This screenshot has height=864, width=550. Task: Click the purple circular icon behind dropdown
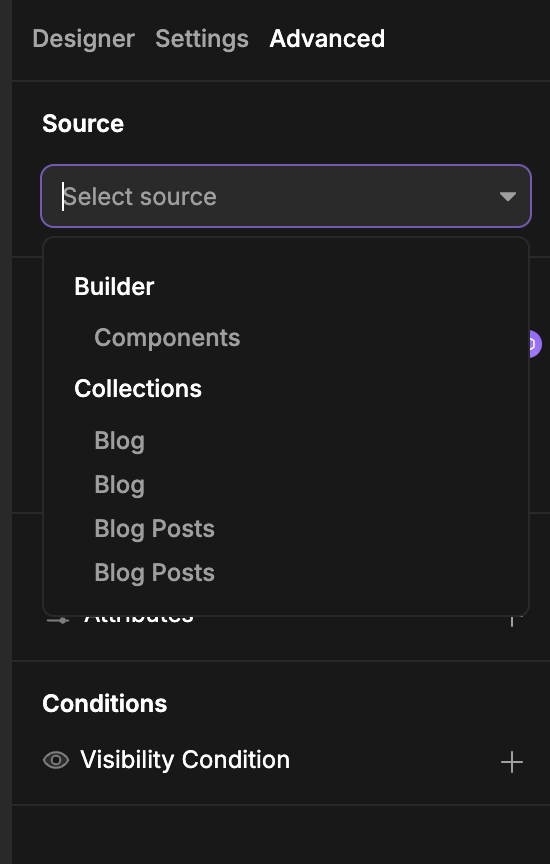(535, 344)
